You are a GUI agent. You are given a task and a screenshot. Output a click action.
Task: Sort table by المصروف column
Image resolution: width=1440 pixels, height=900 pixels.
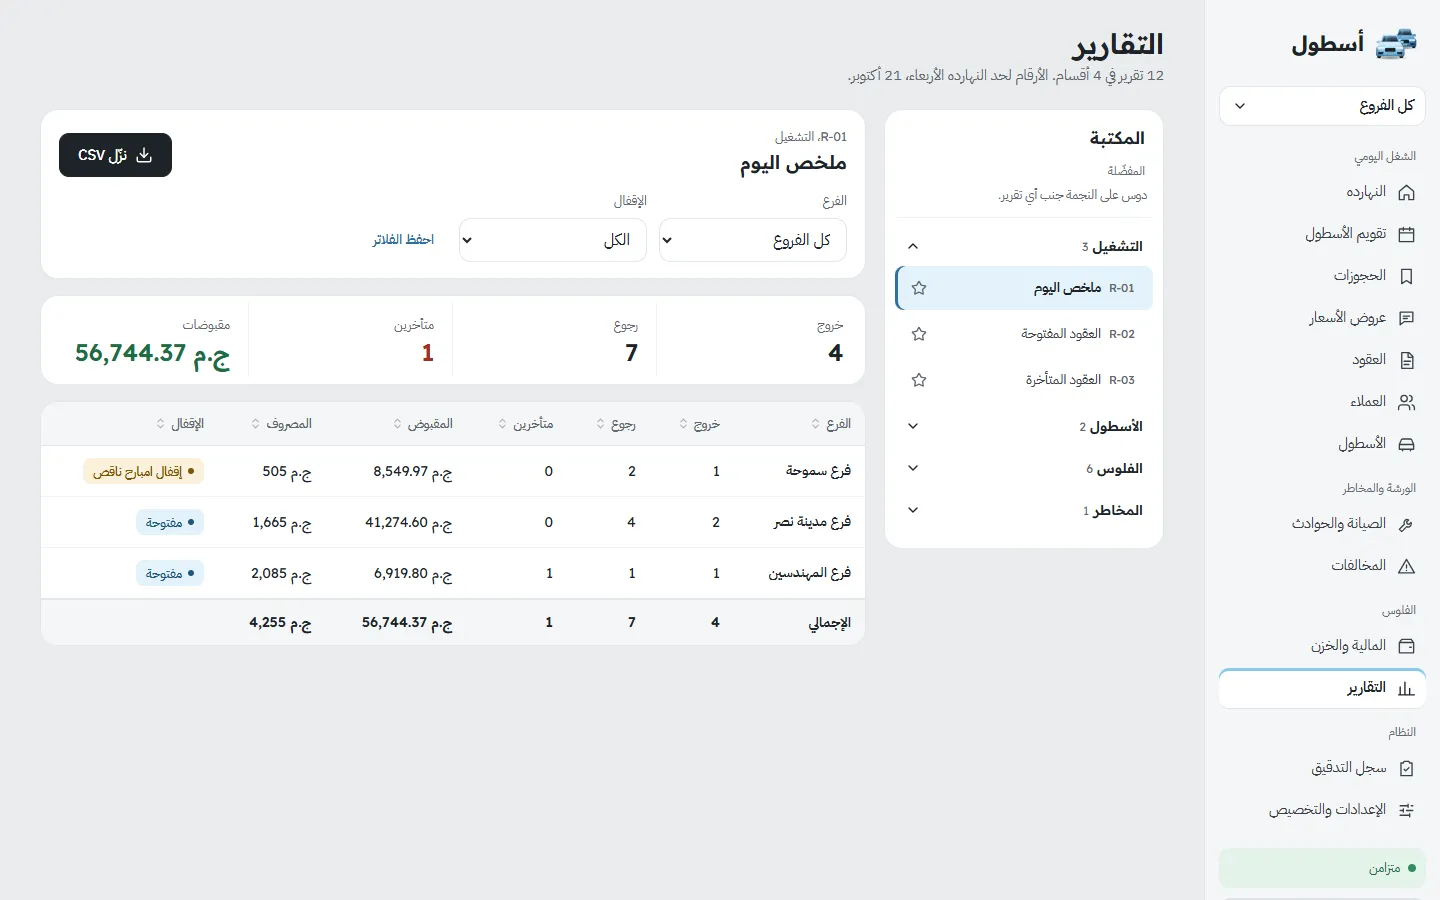click(x=282, y=424)
